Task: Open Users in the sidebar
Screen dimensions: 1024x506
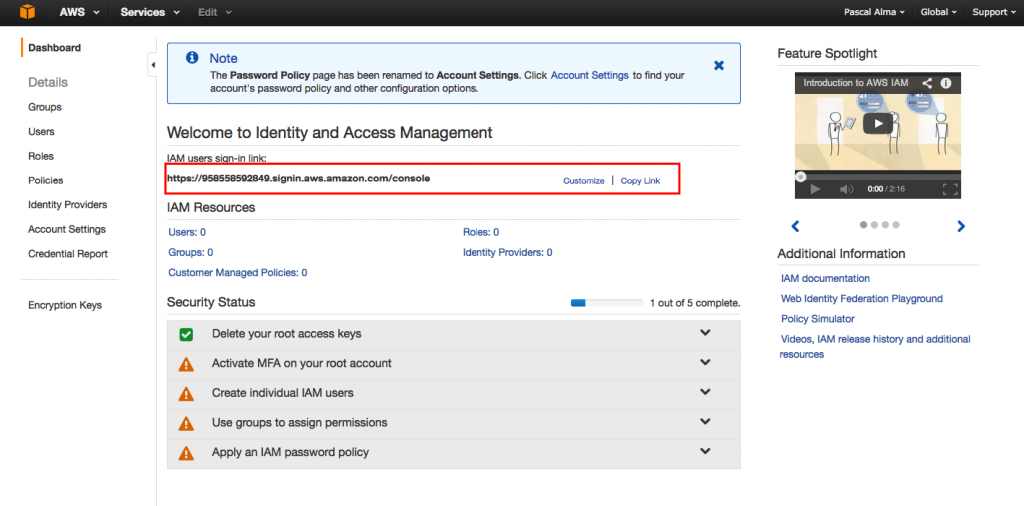Action: click(x=41, y=131)
